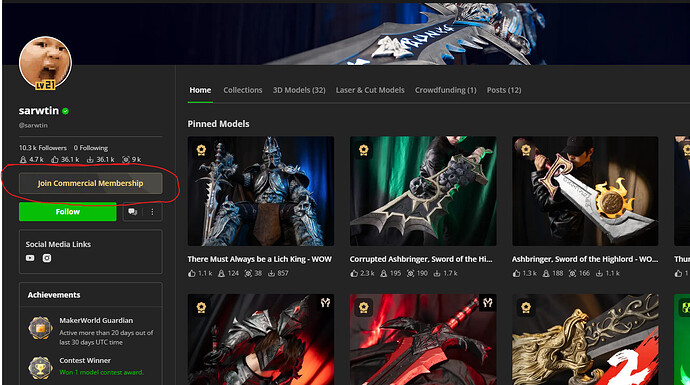The height and width of the screenshot is (385, 690).
Task: Click the award badge on red sword model thumbnail
Action: (363, 307)
